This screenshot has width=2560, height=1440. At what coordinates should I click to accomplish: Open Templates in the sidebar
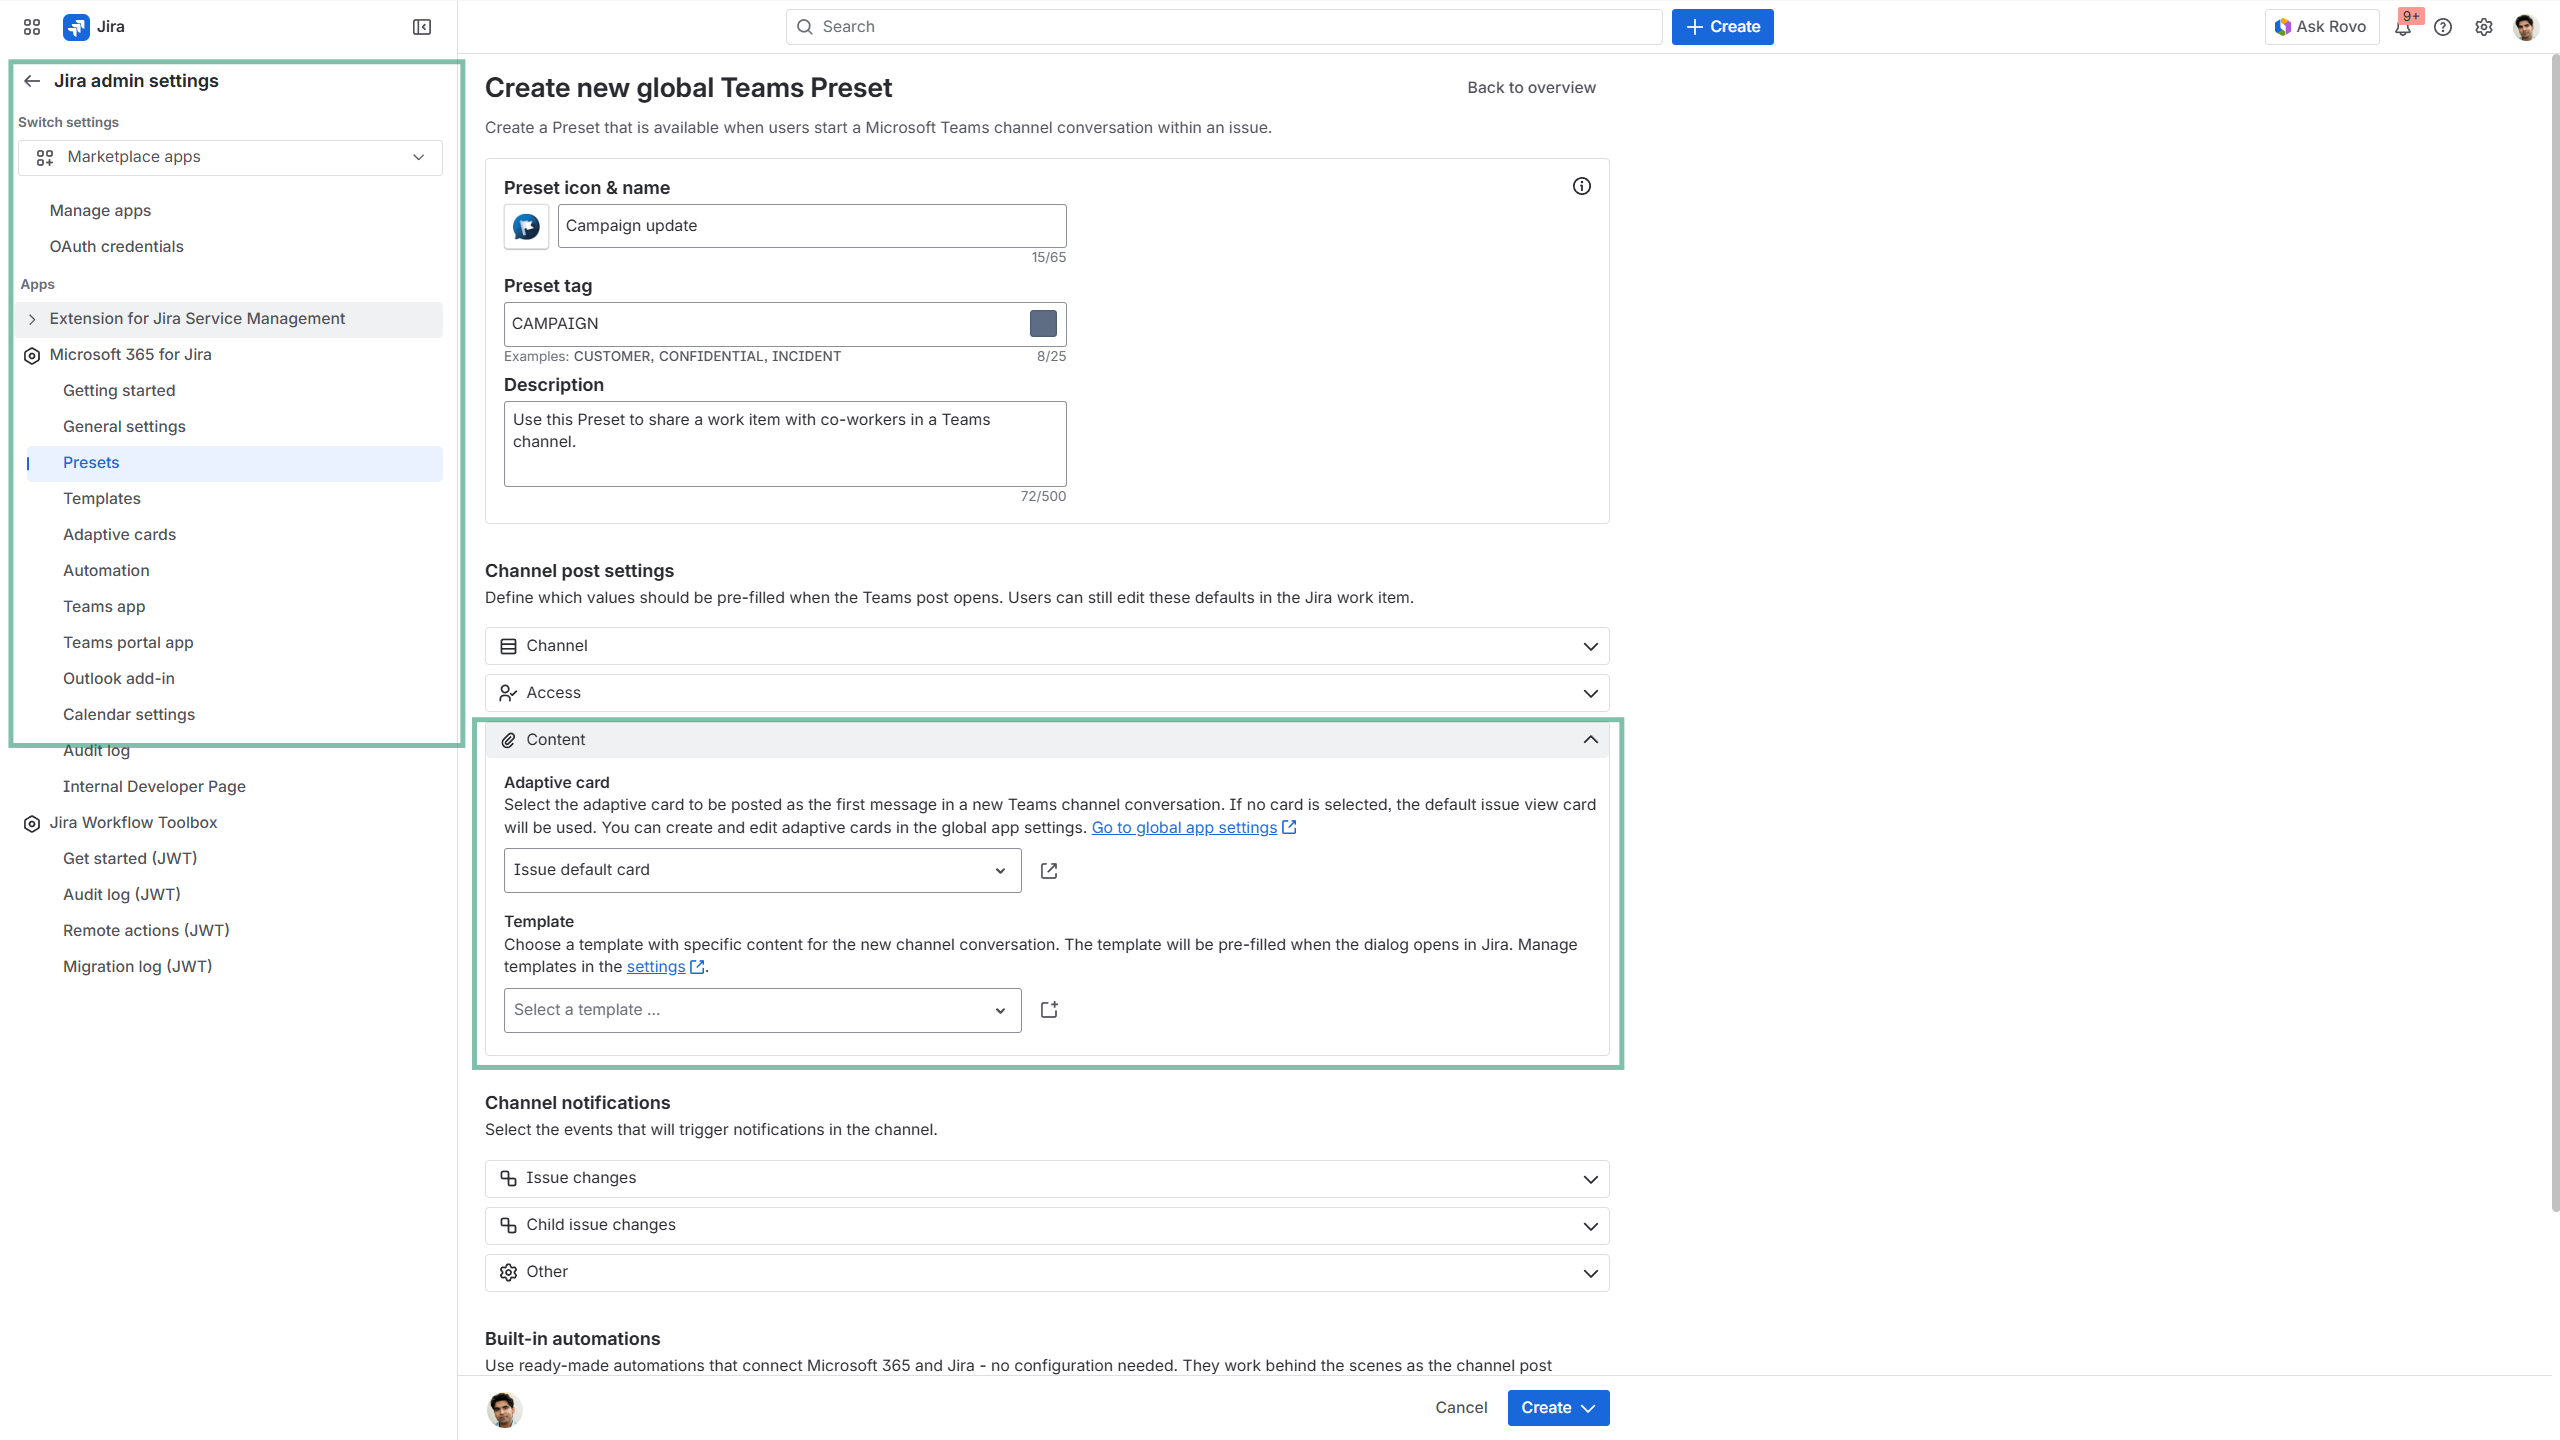pyautogui.click(x=102, y=499)
